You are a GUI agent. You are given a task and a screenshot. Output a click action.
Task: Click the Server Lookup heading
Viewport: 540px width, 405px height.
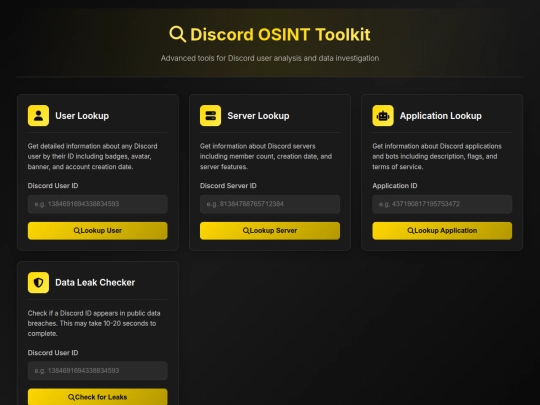click(258, 116)
